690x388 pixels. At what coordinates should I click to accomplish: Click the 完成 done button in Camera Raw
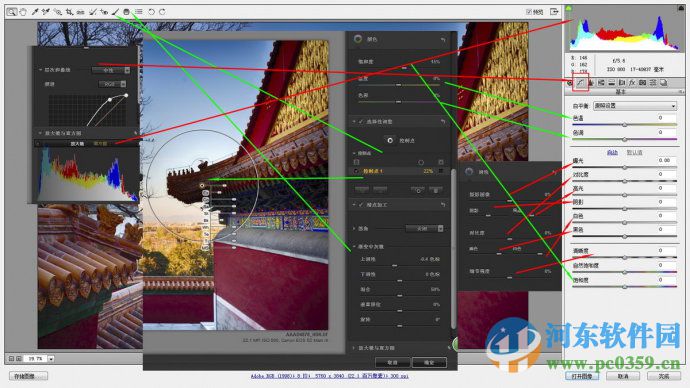(x=664, y=376)
